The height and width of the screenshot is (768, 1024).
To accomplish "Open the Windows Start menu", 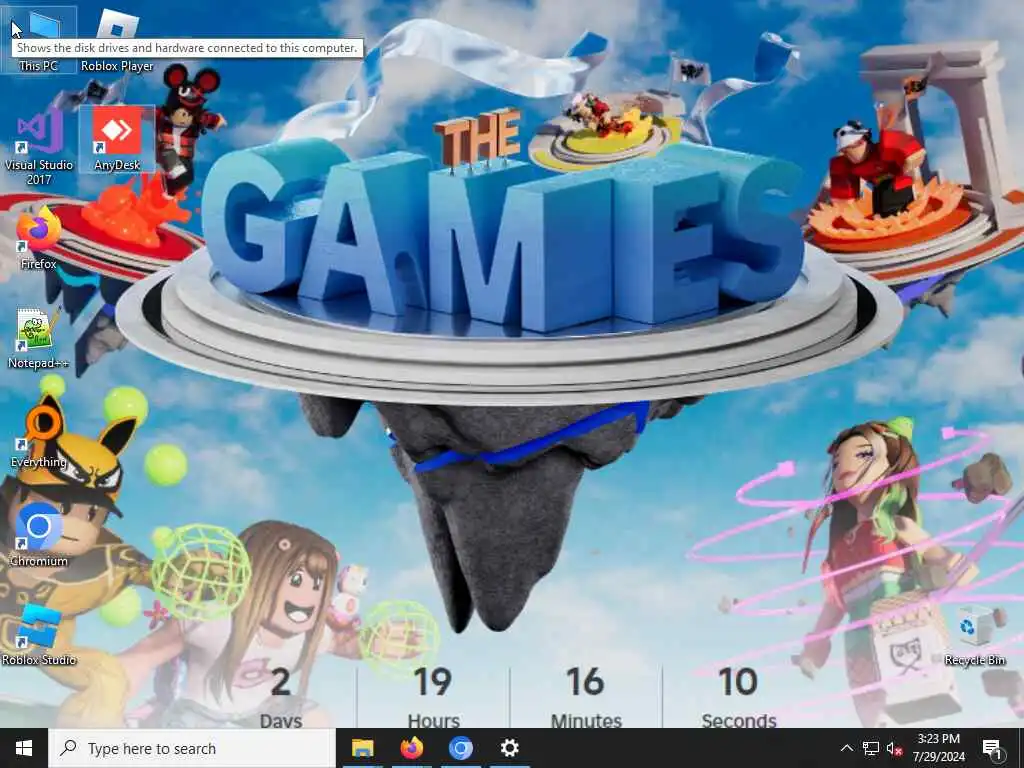I will tap(24, 748).
